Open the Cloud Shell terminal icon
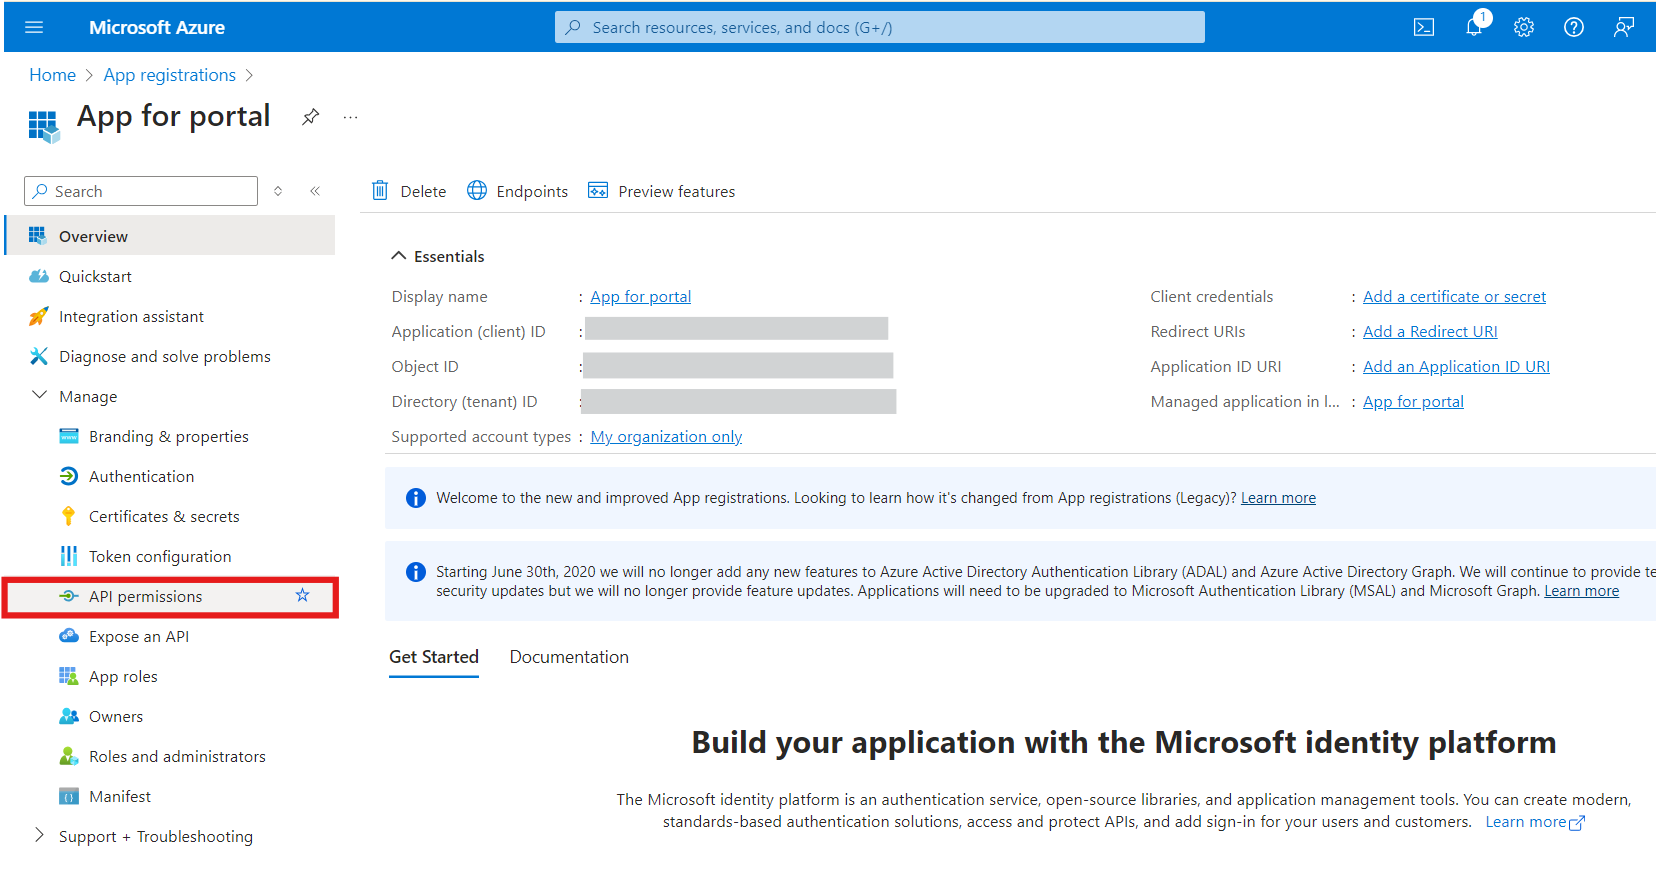The height and width of the screenshot is (883, 1656). coord(1423,27)
